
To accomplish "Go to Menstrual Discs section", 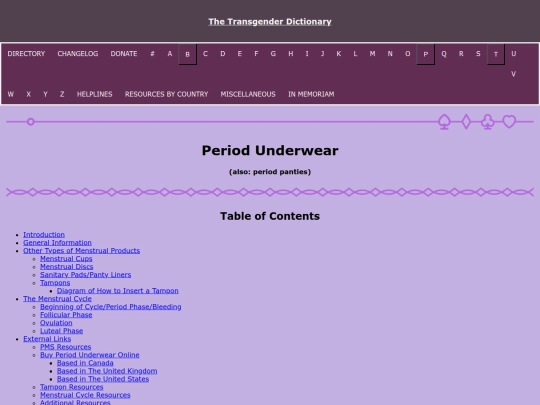I will coord(66,267).
